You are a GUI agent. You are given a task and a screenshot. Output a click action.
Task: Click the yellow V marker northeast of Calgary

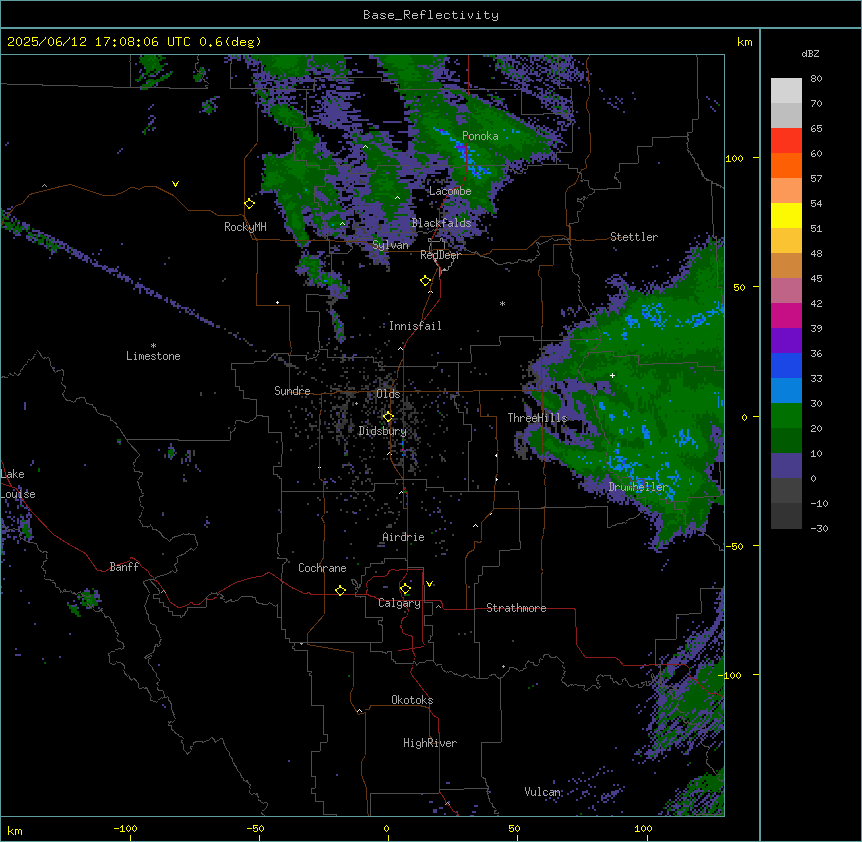coord(429,584)
